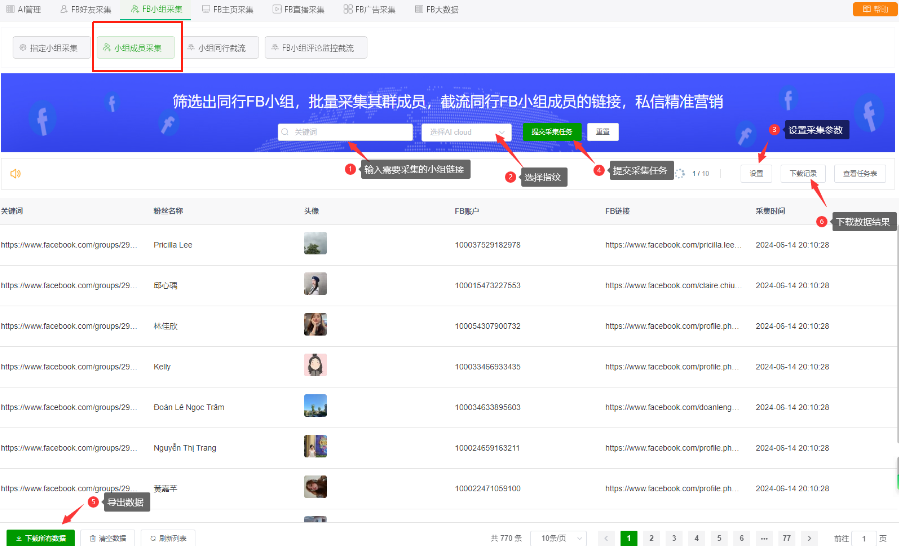The width and height of the screenshot is (899, 546).
Task: Click green 提交采集任务 button
Action: (x=552, y=132)
